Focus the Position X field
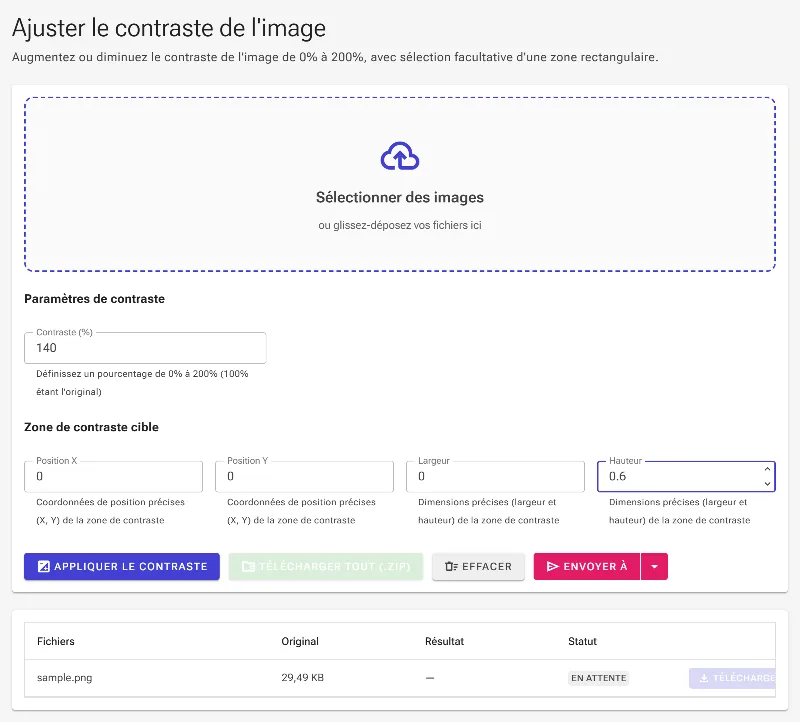The height and width of the screenshot is (722, 800). point(113,477)
